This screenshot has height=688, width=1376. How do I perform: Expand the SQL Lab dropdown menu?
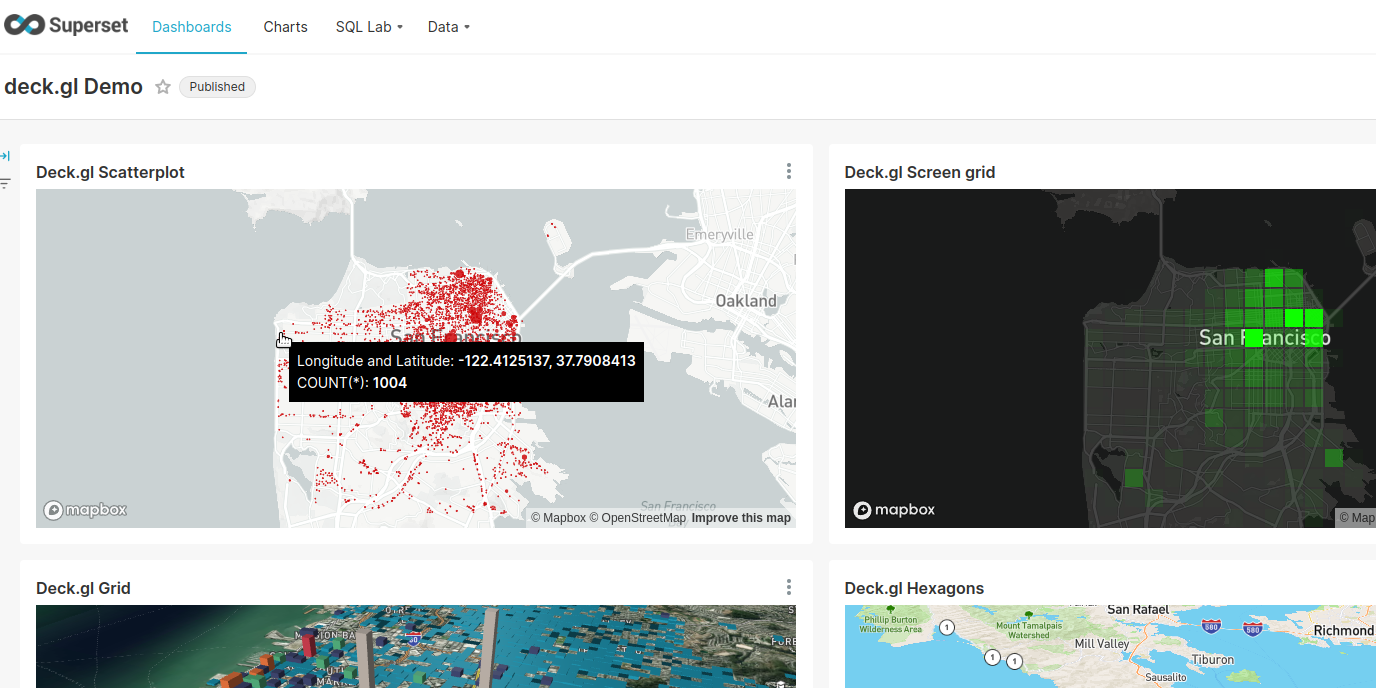click(369, 27)
